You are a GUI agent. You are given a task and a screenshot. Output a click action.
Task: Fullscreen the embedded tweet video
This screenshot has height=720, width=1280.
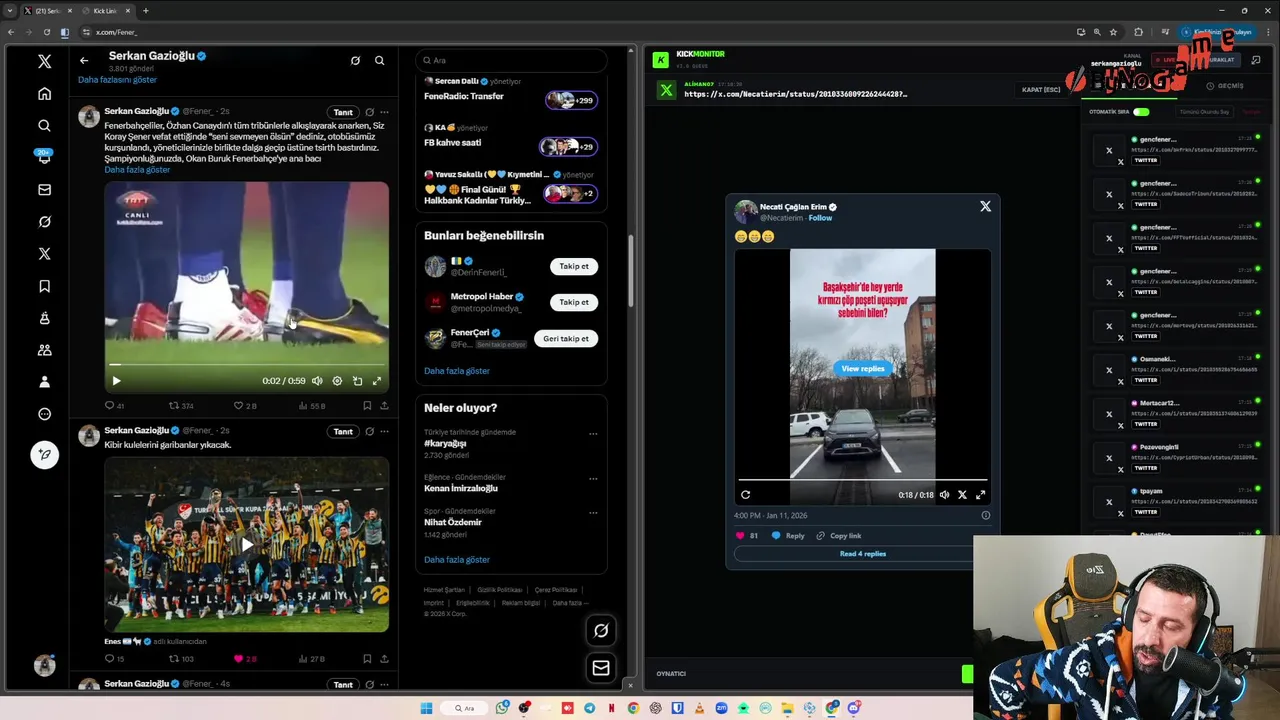click(980, 495)
